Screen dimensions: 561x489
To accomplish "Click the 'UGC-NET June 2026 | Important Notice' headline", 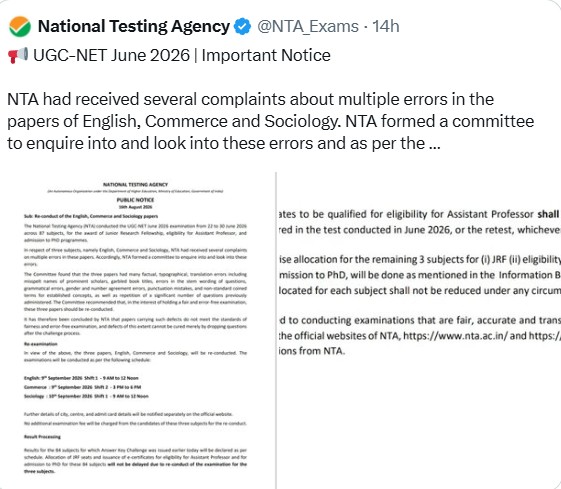I will pyautogui.click(x=182, y=55).
